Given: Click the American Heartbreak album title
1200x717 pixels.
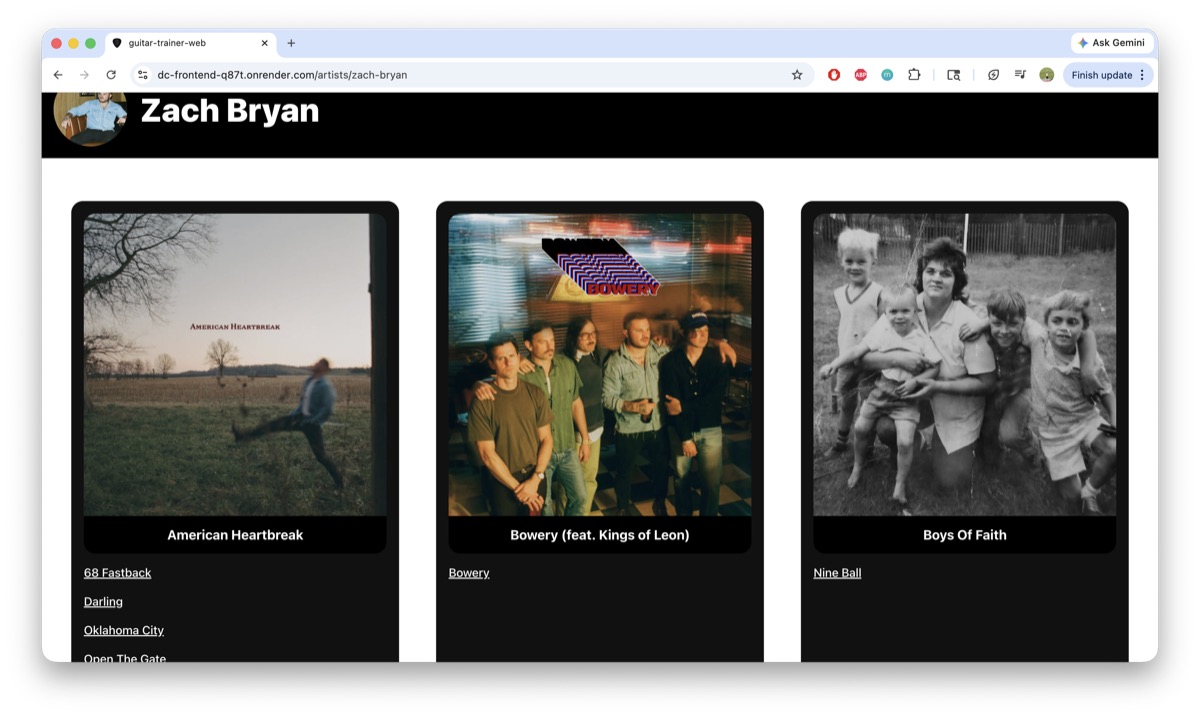Looking at the screenshot, I should coord(235,535).
